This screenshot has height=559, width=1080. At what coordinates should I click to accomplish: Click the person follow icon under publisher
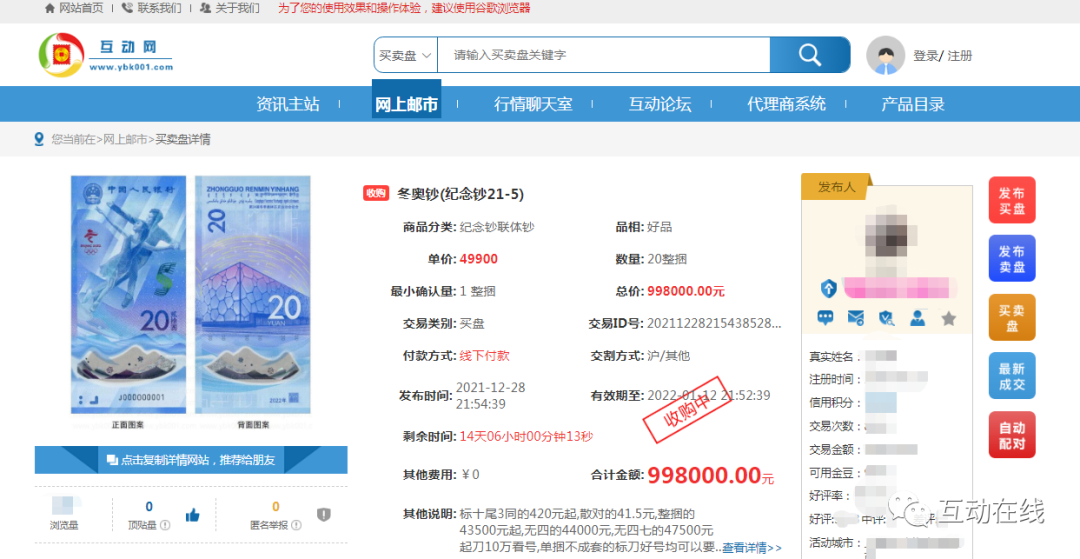917,317
